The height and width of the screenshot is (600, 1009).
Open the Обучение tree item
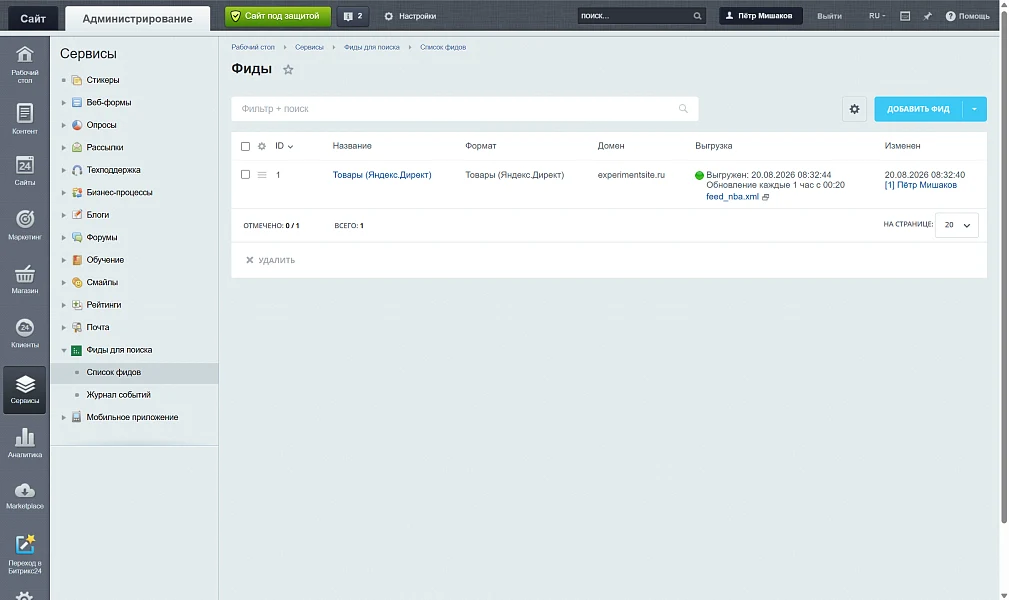click(105, 260)
